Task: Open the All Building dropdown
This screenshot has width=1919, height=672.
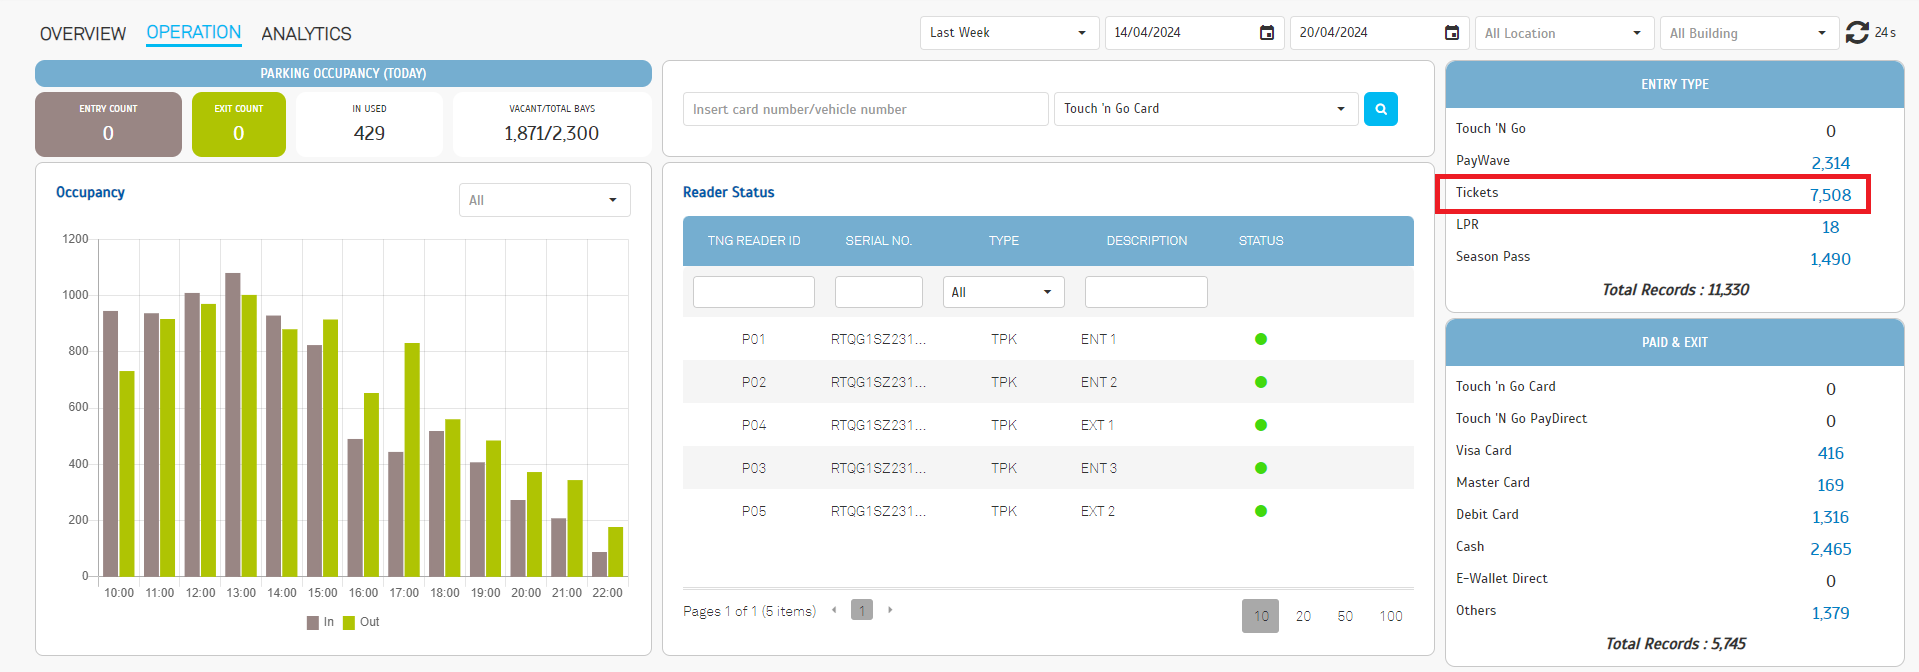Action: [x=1748, y=33]
